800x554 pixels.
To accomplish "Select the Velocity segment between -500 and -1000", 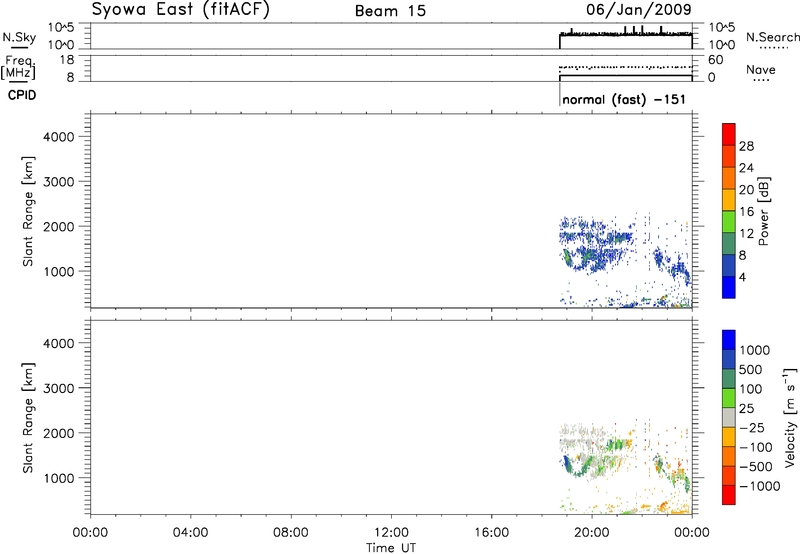I will [729, 475].
